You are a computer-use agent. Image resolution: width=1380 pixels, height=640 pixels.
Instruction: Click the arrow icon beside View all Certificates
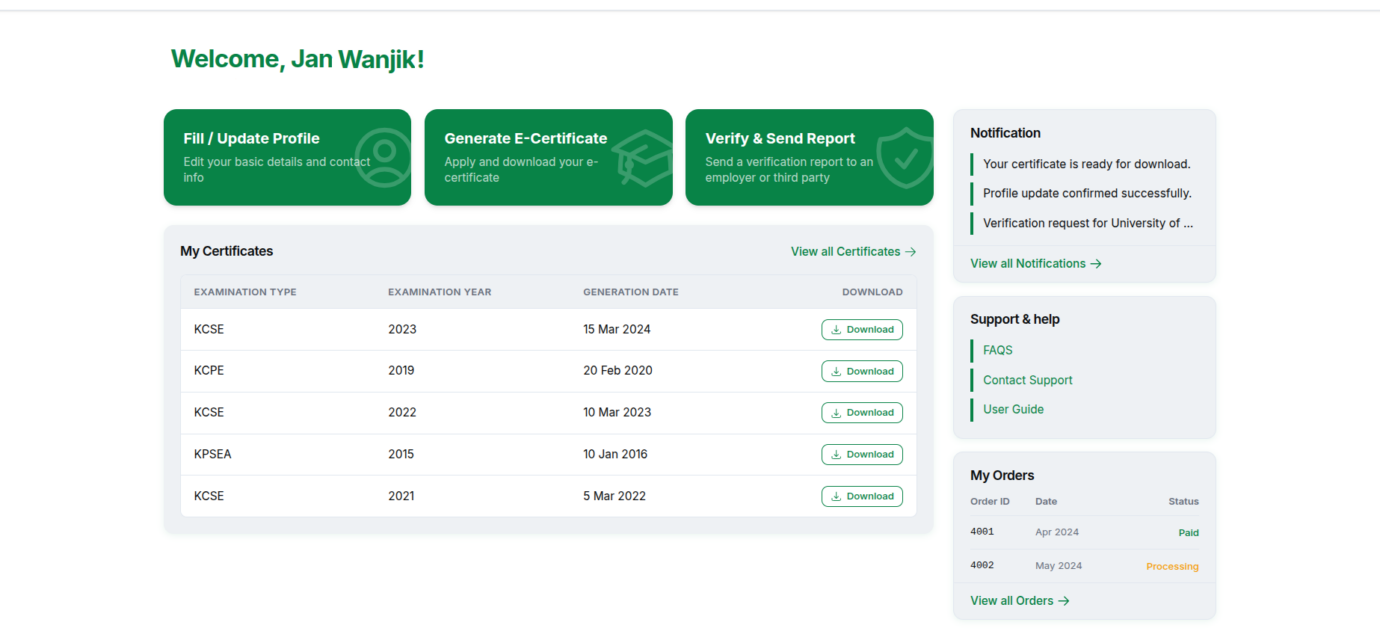click(910, 252)
